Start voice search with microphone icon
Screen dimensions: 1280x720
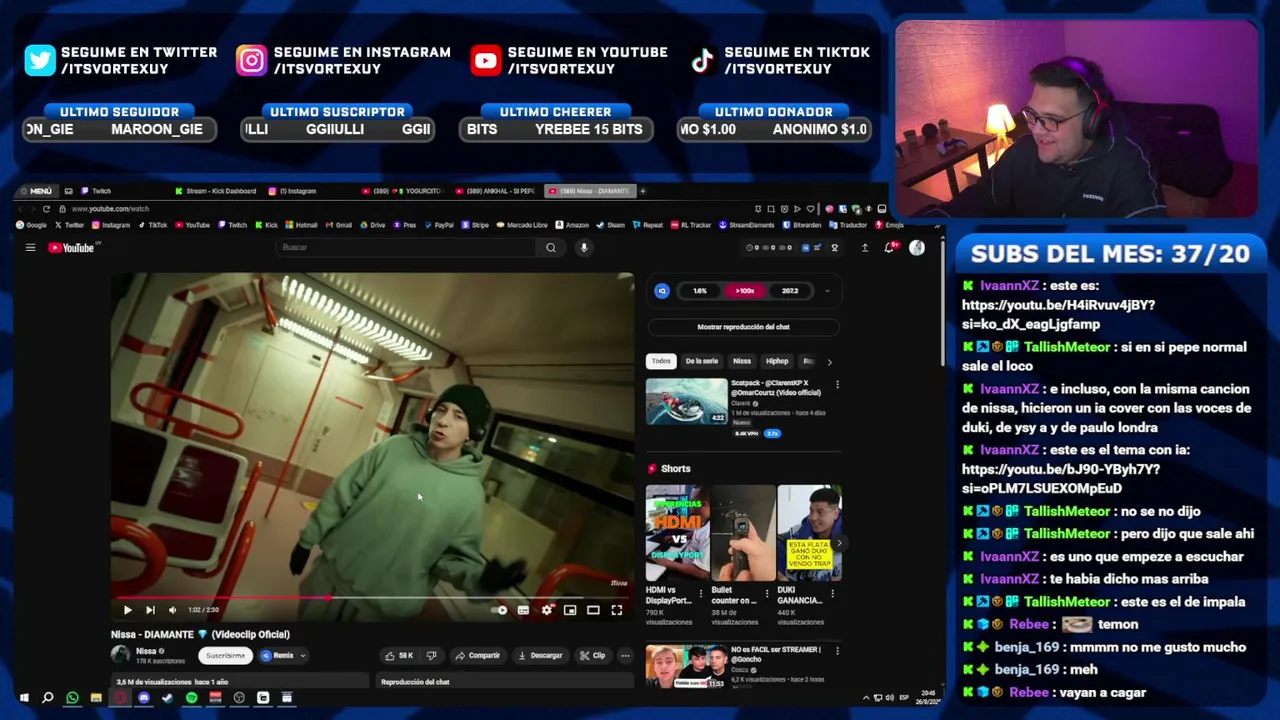point(584,248)
